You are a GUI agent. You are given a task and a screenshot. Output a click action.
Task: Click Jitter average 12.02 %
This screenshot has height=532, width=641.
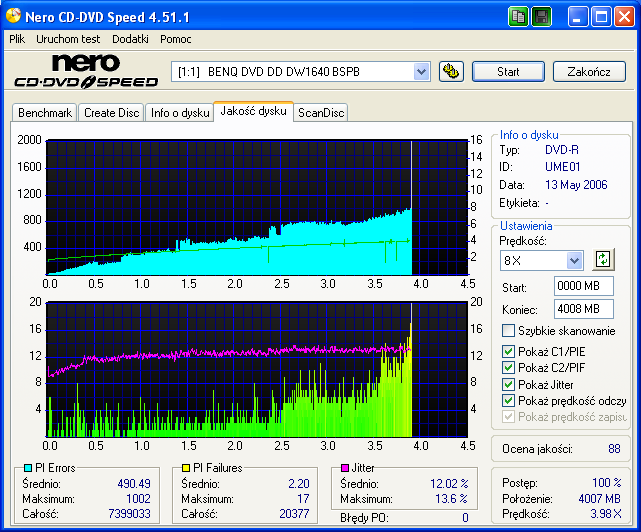tap(449, 484)
